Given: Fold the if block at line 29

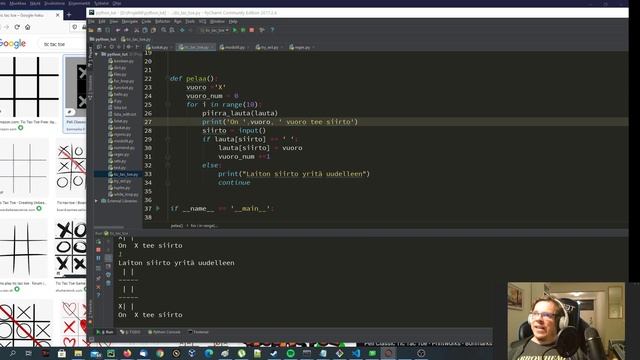Looking at the screenshot, I should (x=167, y=139).
